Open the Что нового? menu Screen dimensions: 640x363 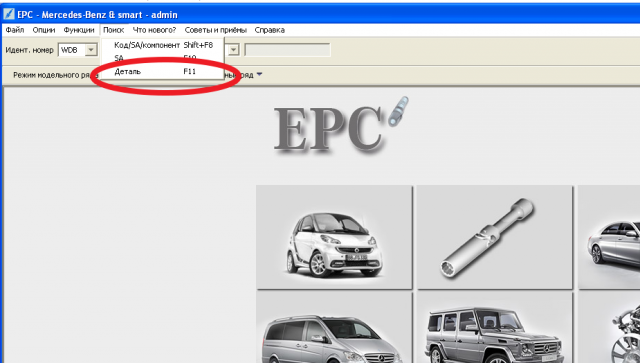coord(154,30)
